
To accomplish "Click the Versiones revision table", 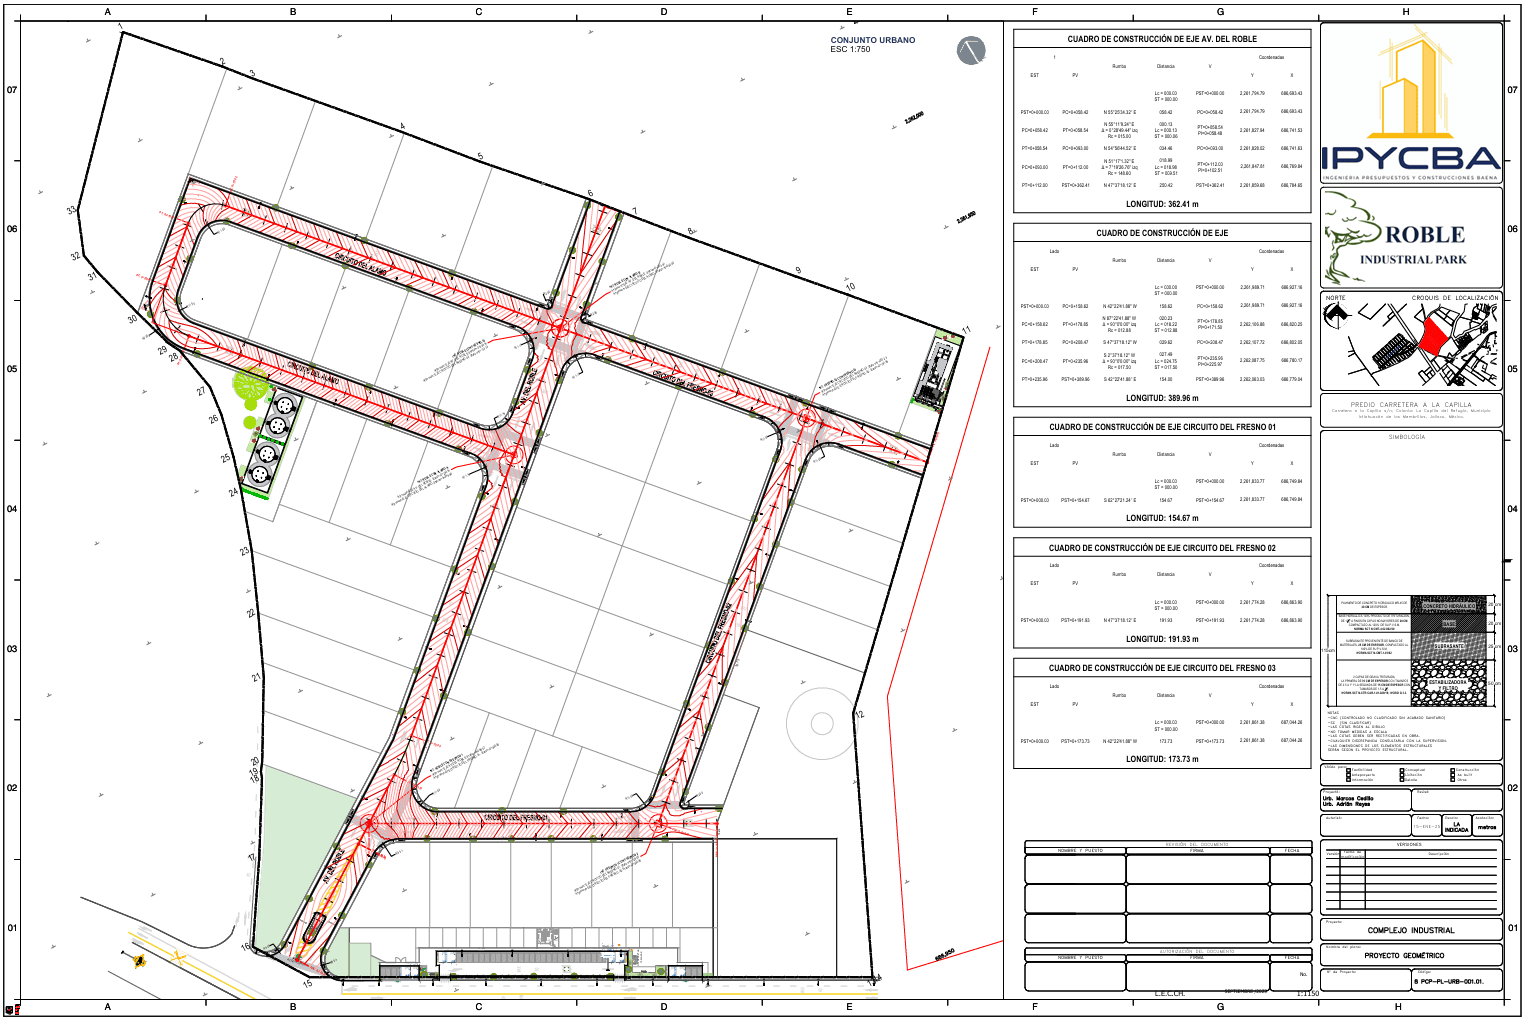I will point(1410,877).
